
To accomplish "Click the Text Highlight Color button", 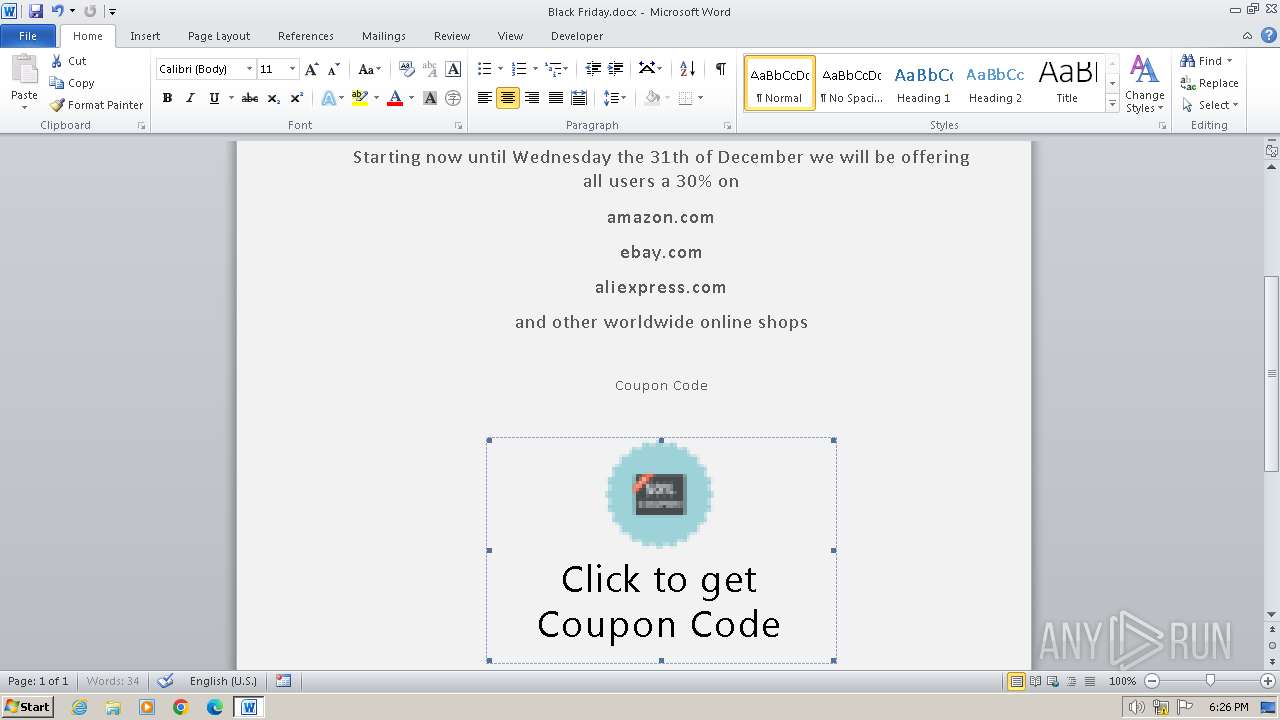I will click(x=360, y=98).
